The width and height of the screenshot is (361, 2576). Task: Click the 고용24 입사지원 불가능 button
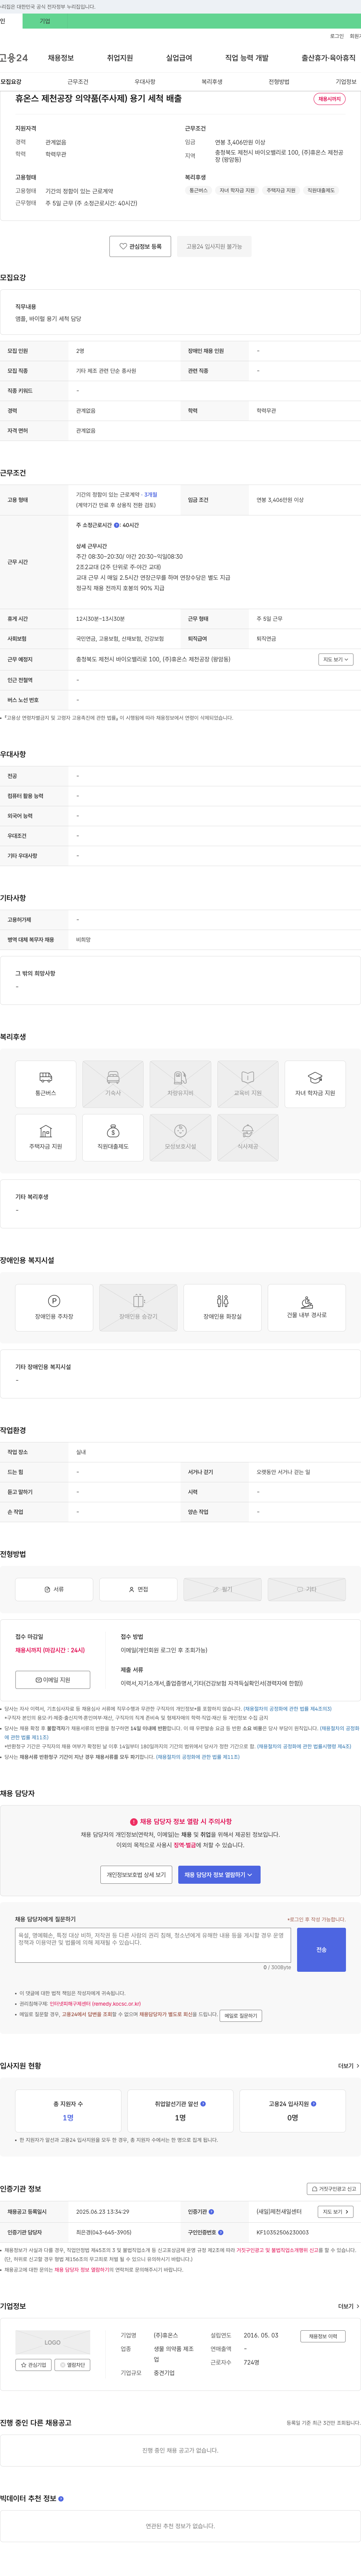(214, 246)
